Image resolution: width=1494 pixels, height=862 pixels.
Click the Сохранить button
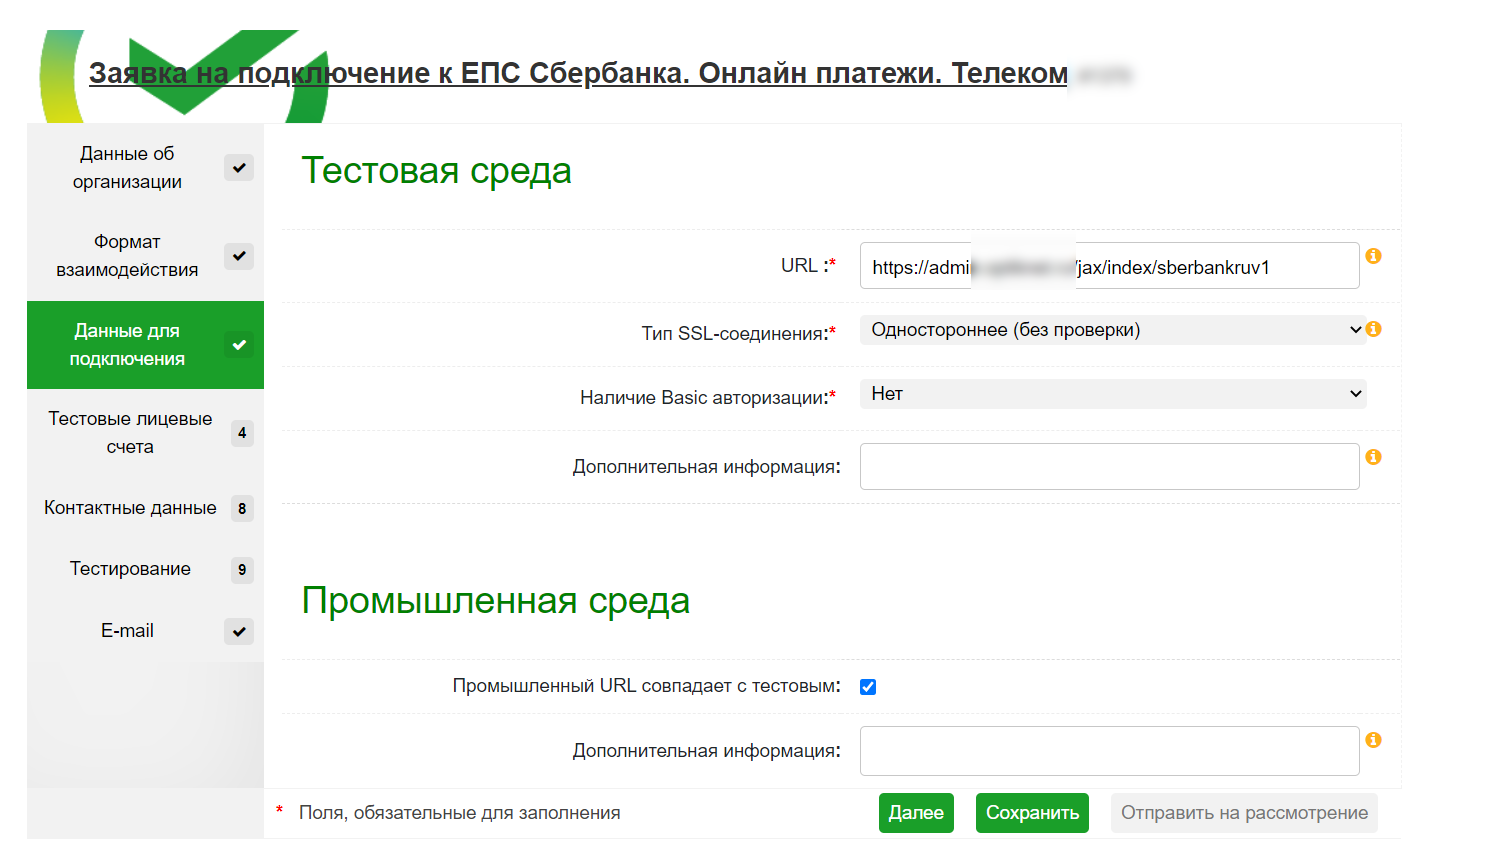[x=1032, y=813]
